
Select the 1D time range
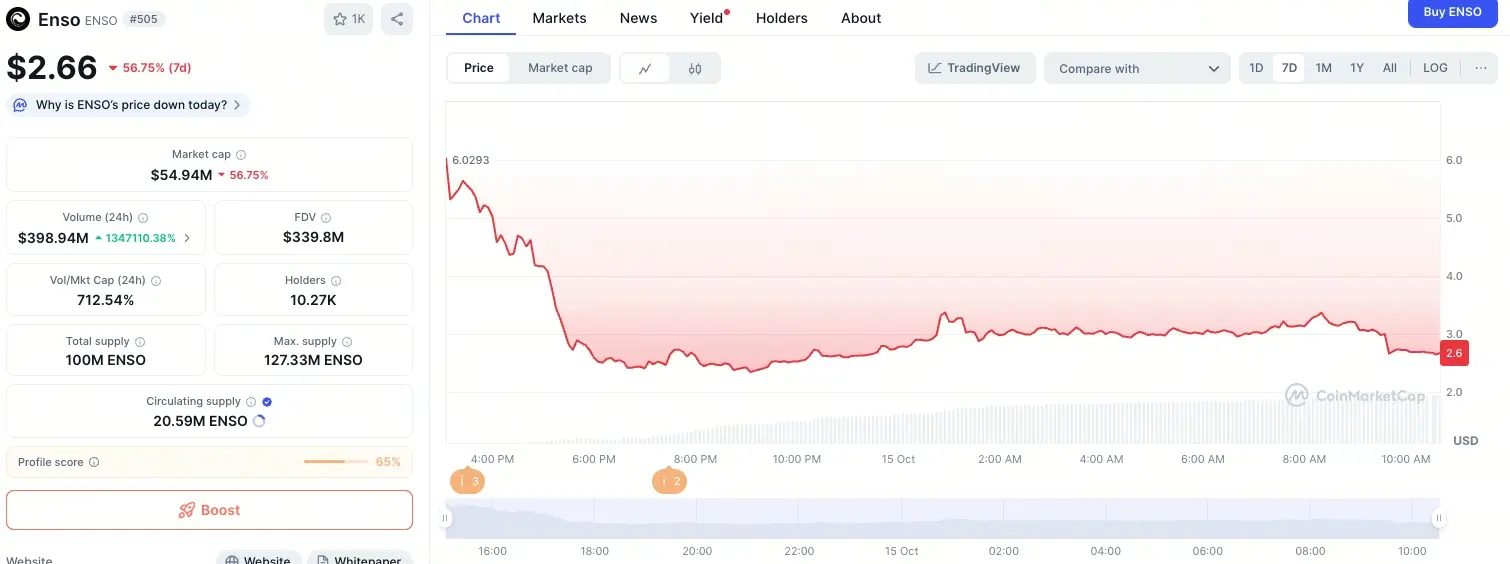[1256, 68]
